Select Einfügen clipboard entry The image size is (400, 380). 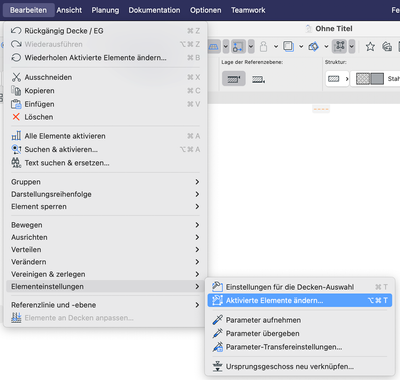click(105, 104)
